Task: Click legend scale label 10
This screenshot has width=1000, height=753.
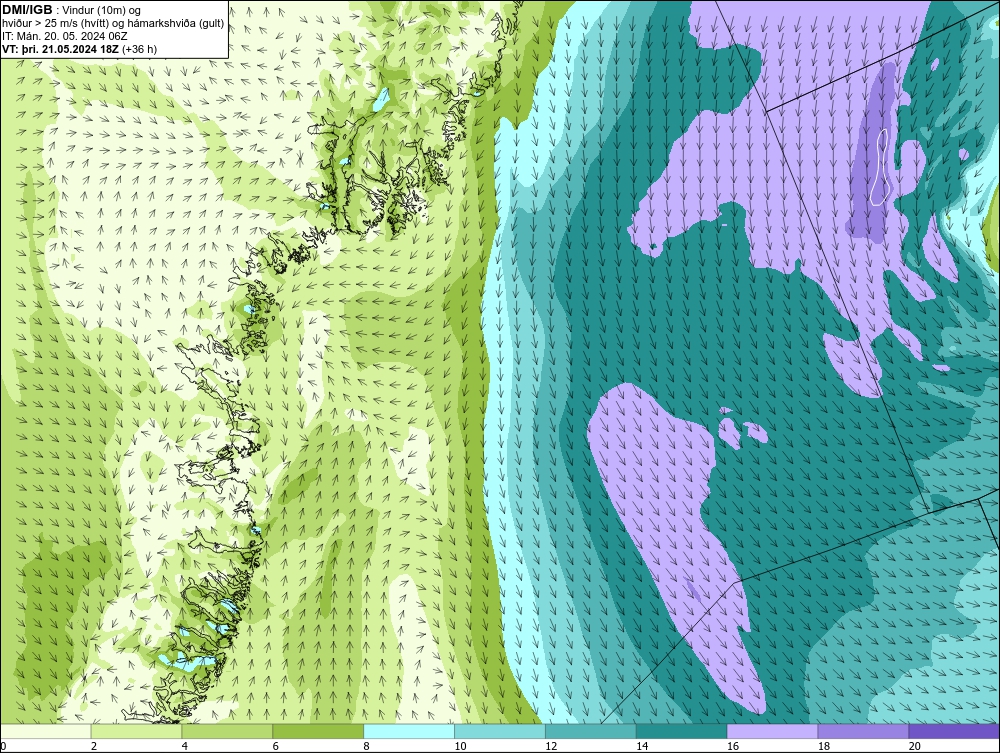Action: 460,746
